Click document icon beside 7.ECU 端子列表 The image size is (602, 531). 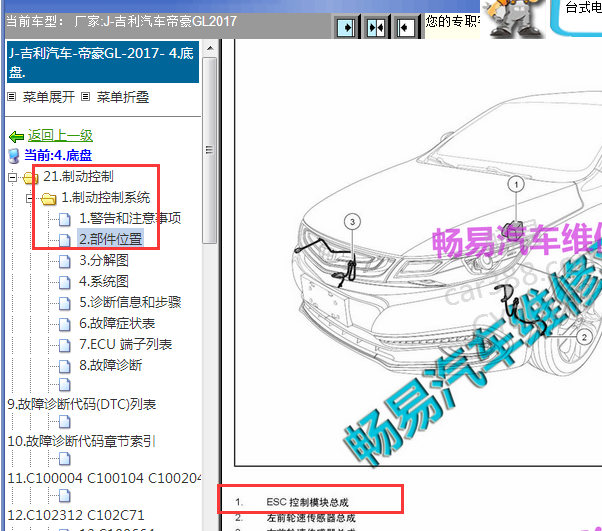coord(65,346)
